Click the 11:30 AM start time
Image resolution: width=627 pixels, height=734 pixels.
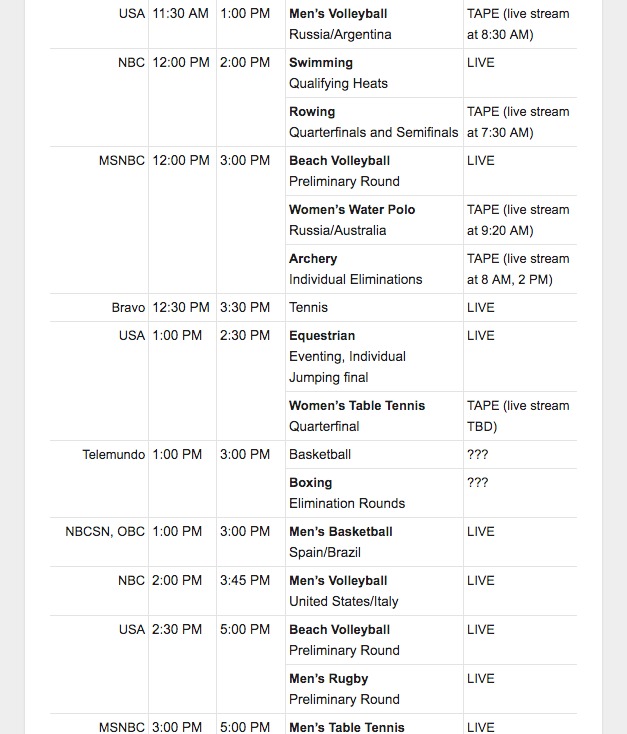(x=180, y=14)
